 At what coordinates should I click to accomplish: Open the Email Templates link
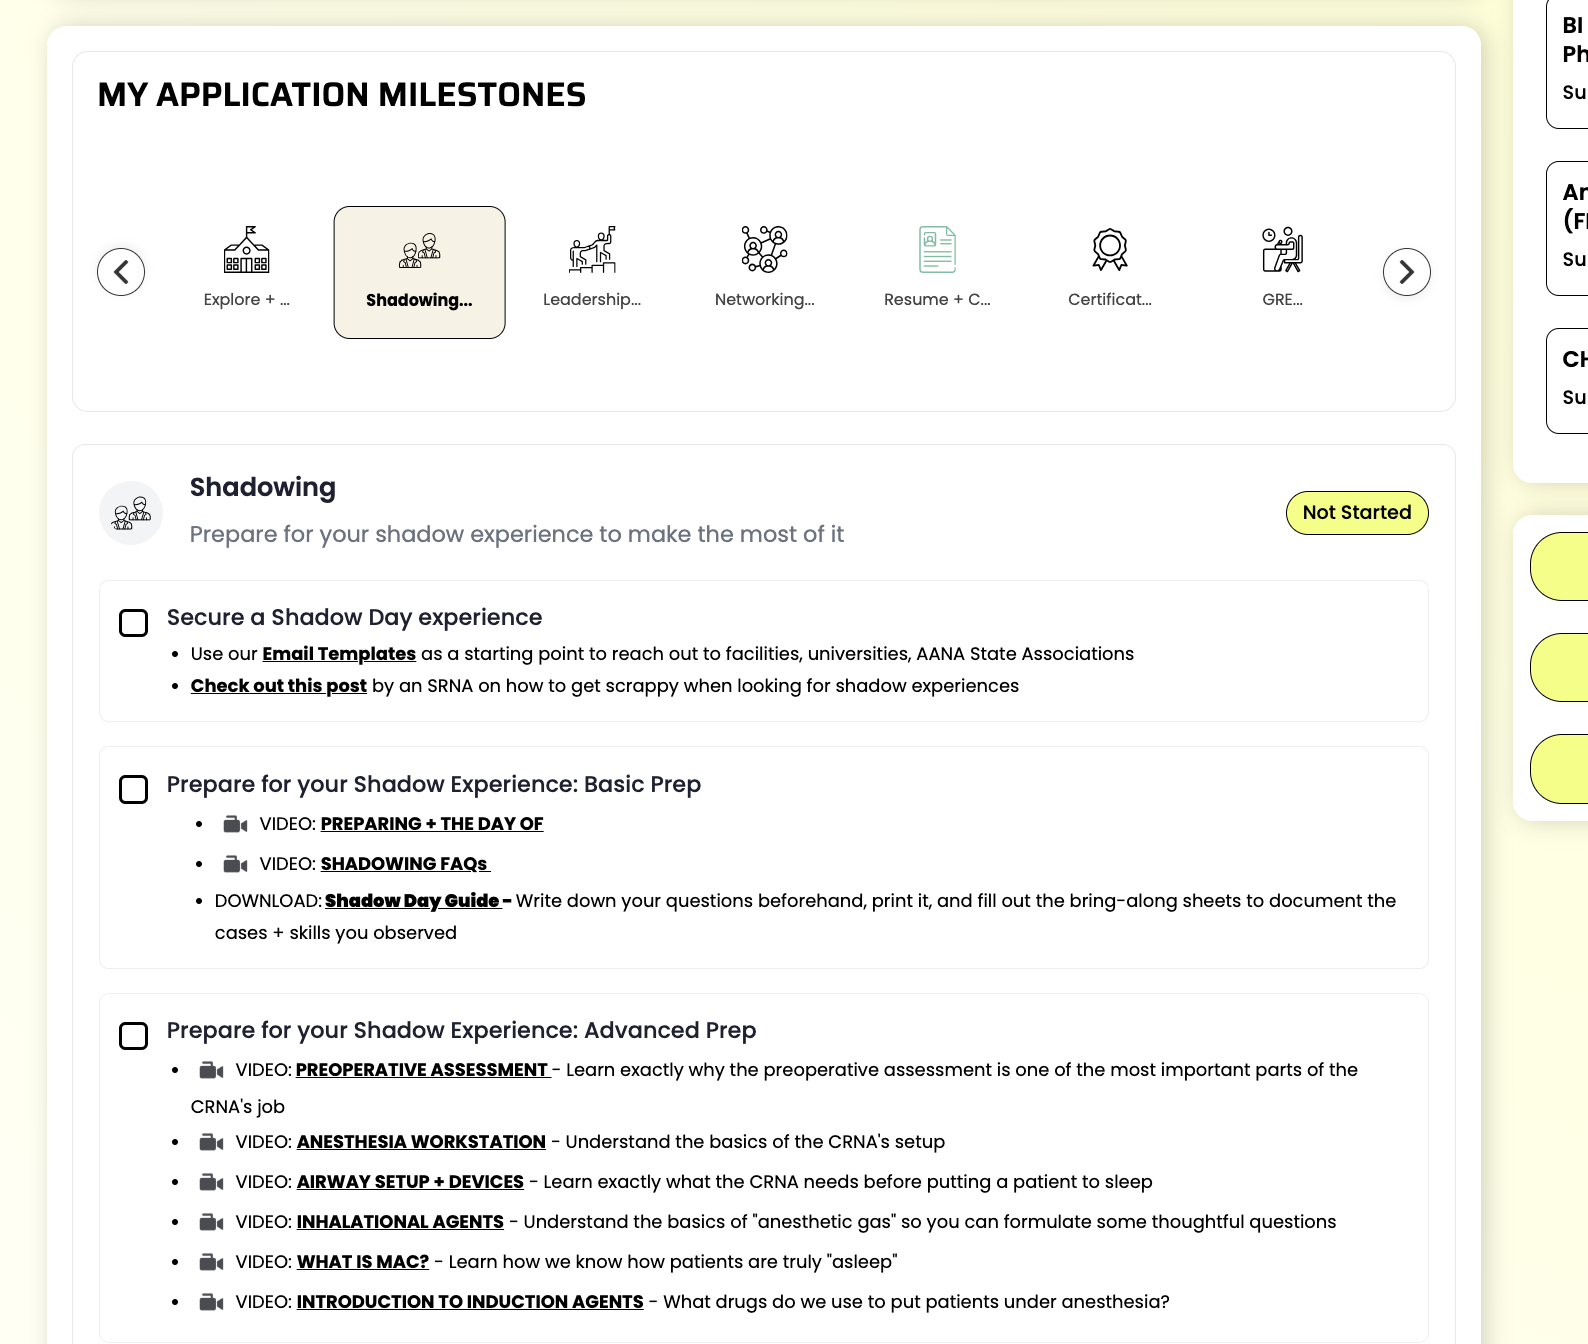coord(339,654)
